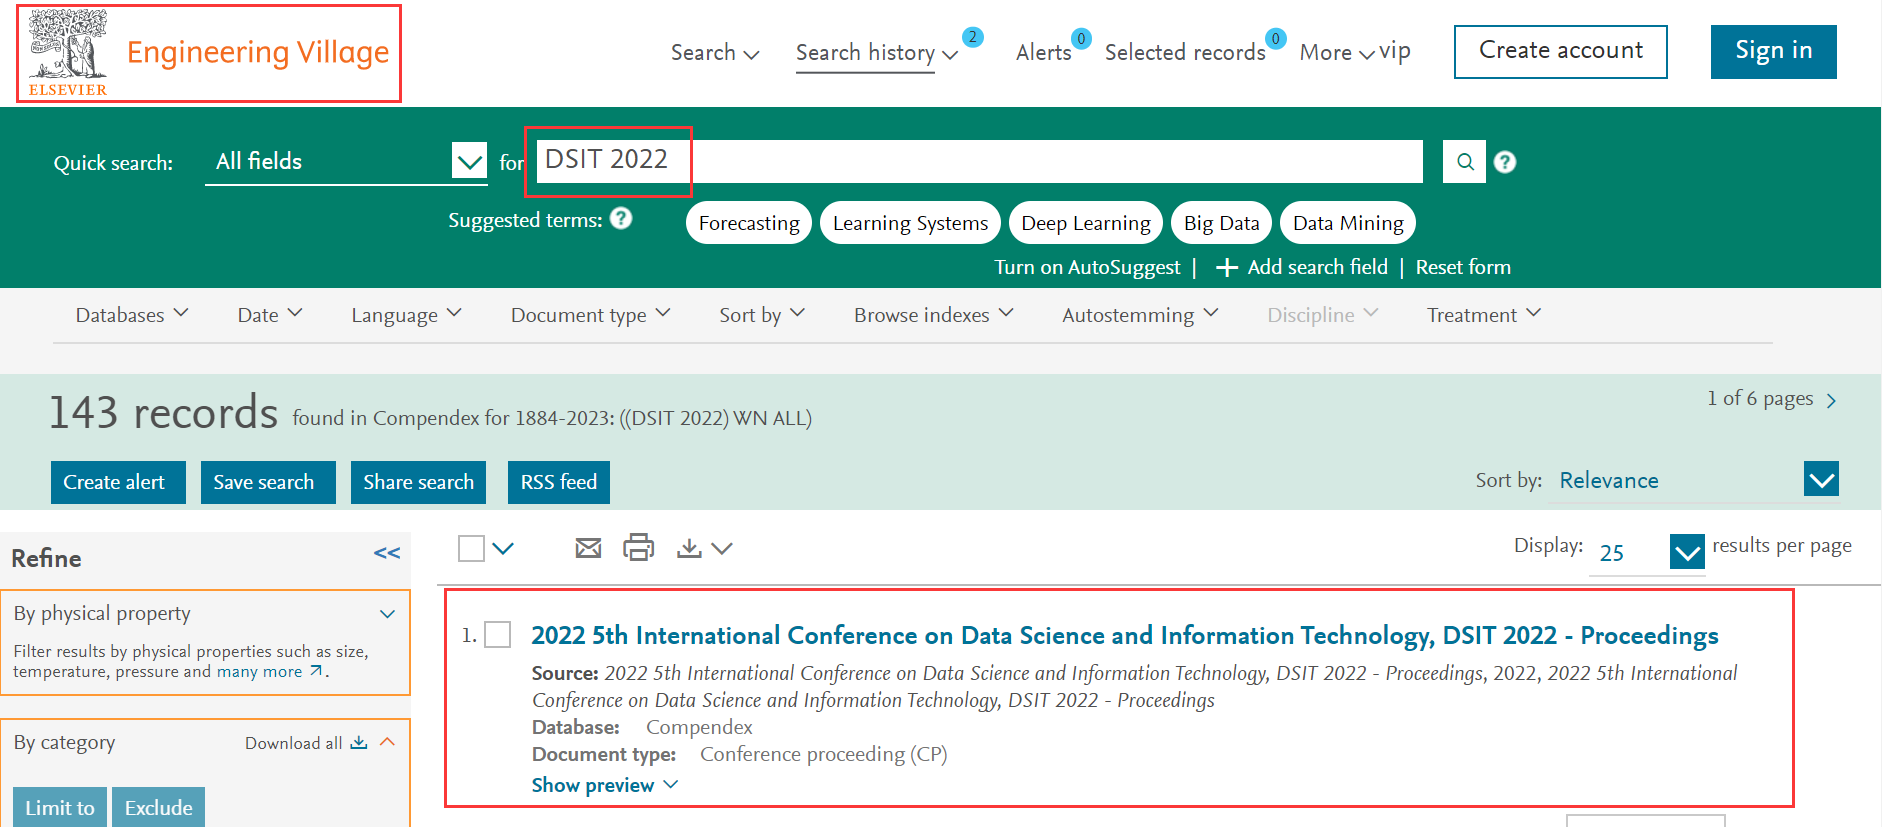Screen dimensions: 1882x827
Task: Go to next results page arrow
Action: tap(1831, 400)
